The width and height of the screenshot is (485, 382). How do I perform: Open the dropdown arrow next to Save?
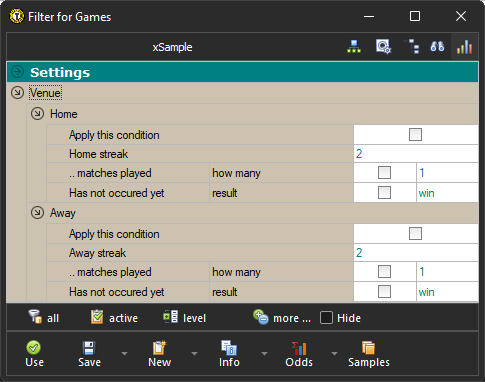click(x=124, y=353)
